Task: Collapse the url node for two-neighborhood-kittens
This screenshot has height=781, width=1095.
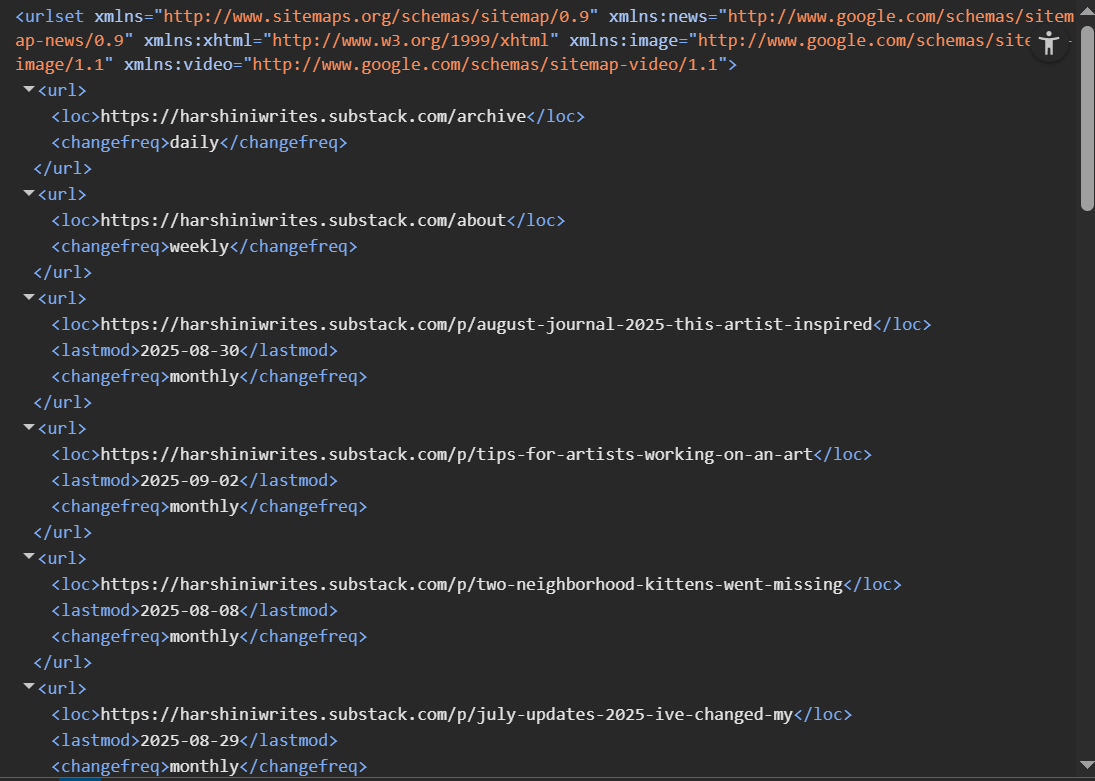Action: 29,557
